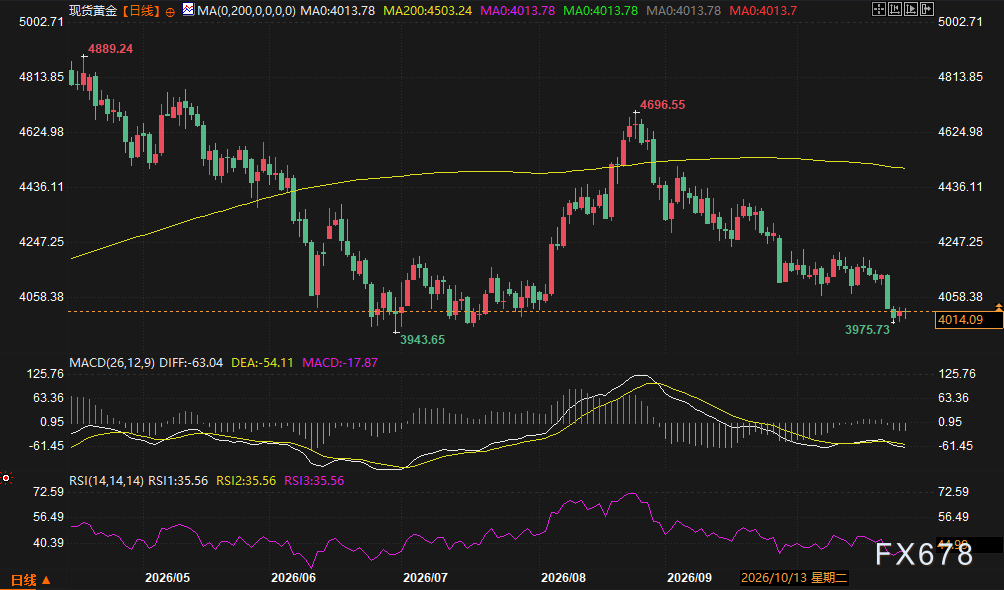Image resolution: width=1004 pixels, height=590 pixels.
Task: Click the axis playback icon with play triangle
Action: (x=911, y=9)
